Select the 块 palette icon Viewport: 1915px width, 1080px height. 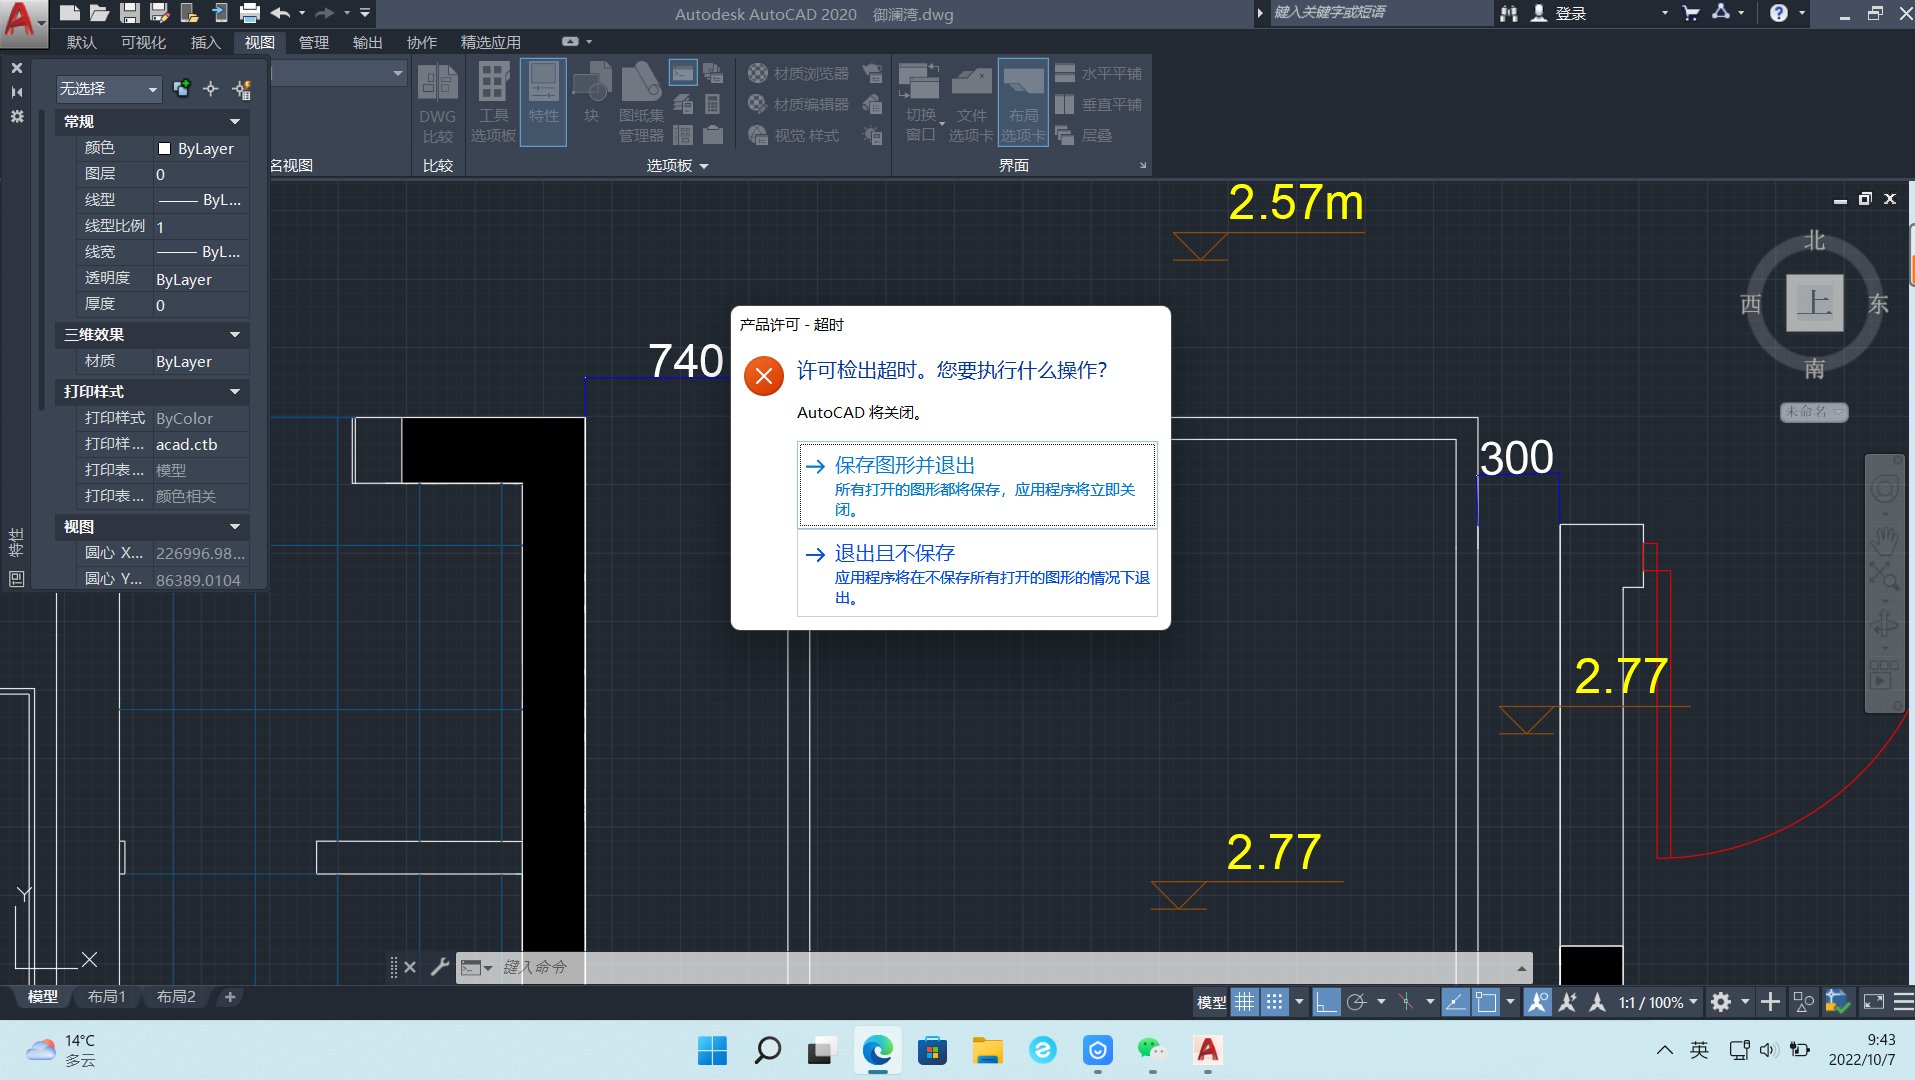click(x=591, y=100)
